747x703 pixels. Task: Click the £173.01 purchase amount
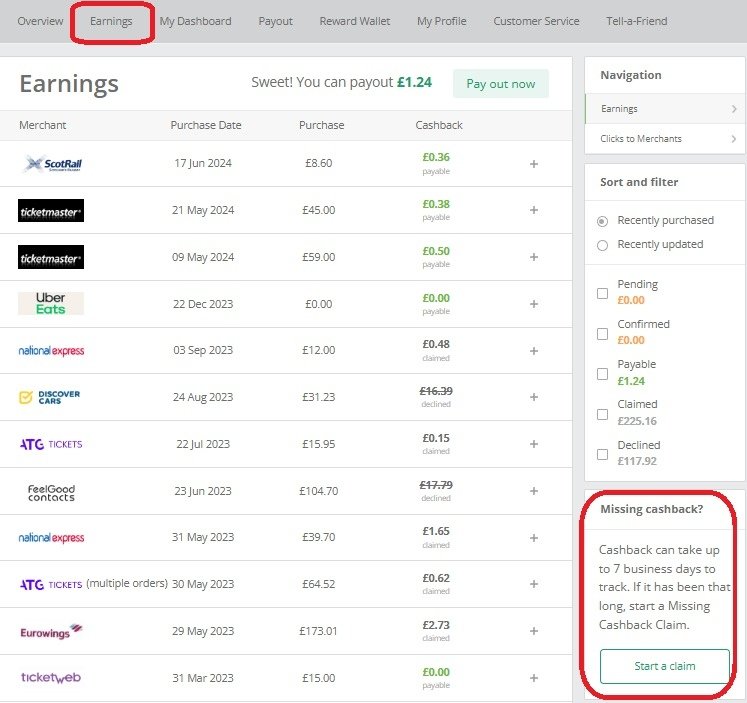(318, 631)
